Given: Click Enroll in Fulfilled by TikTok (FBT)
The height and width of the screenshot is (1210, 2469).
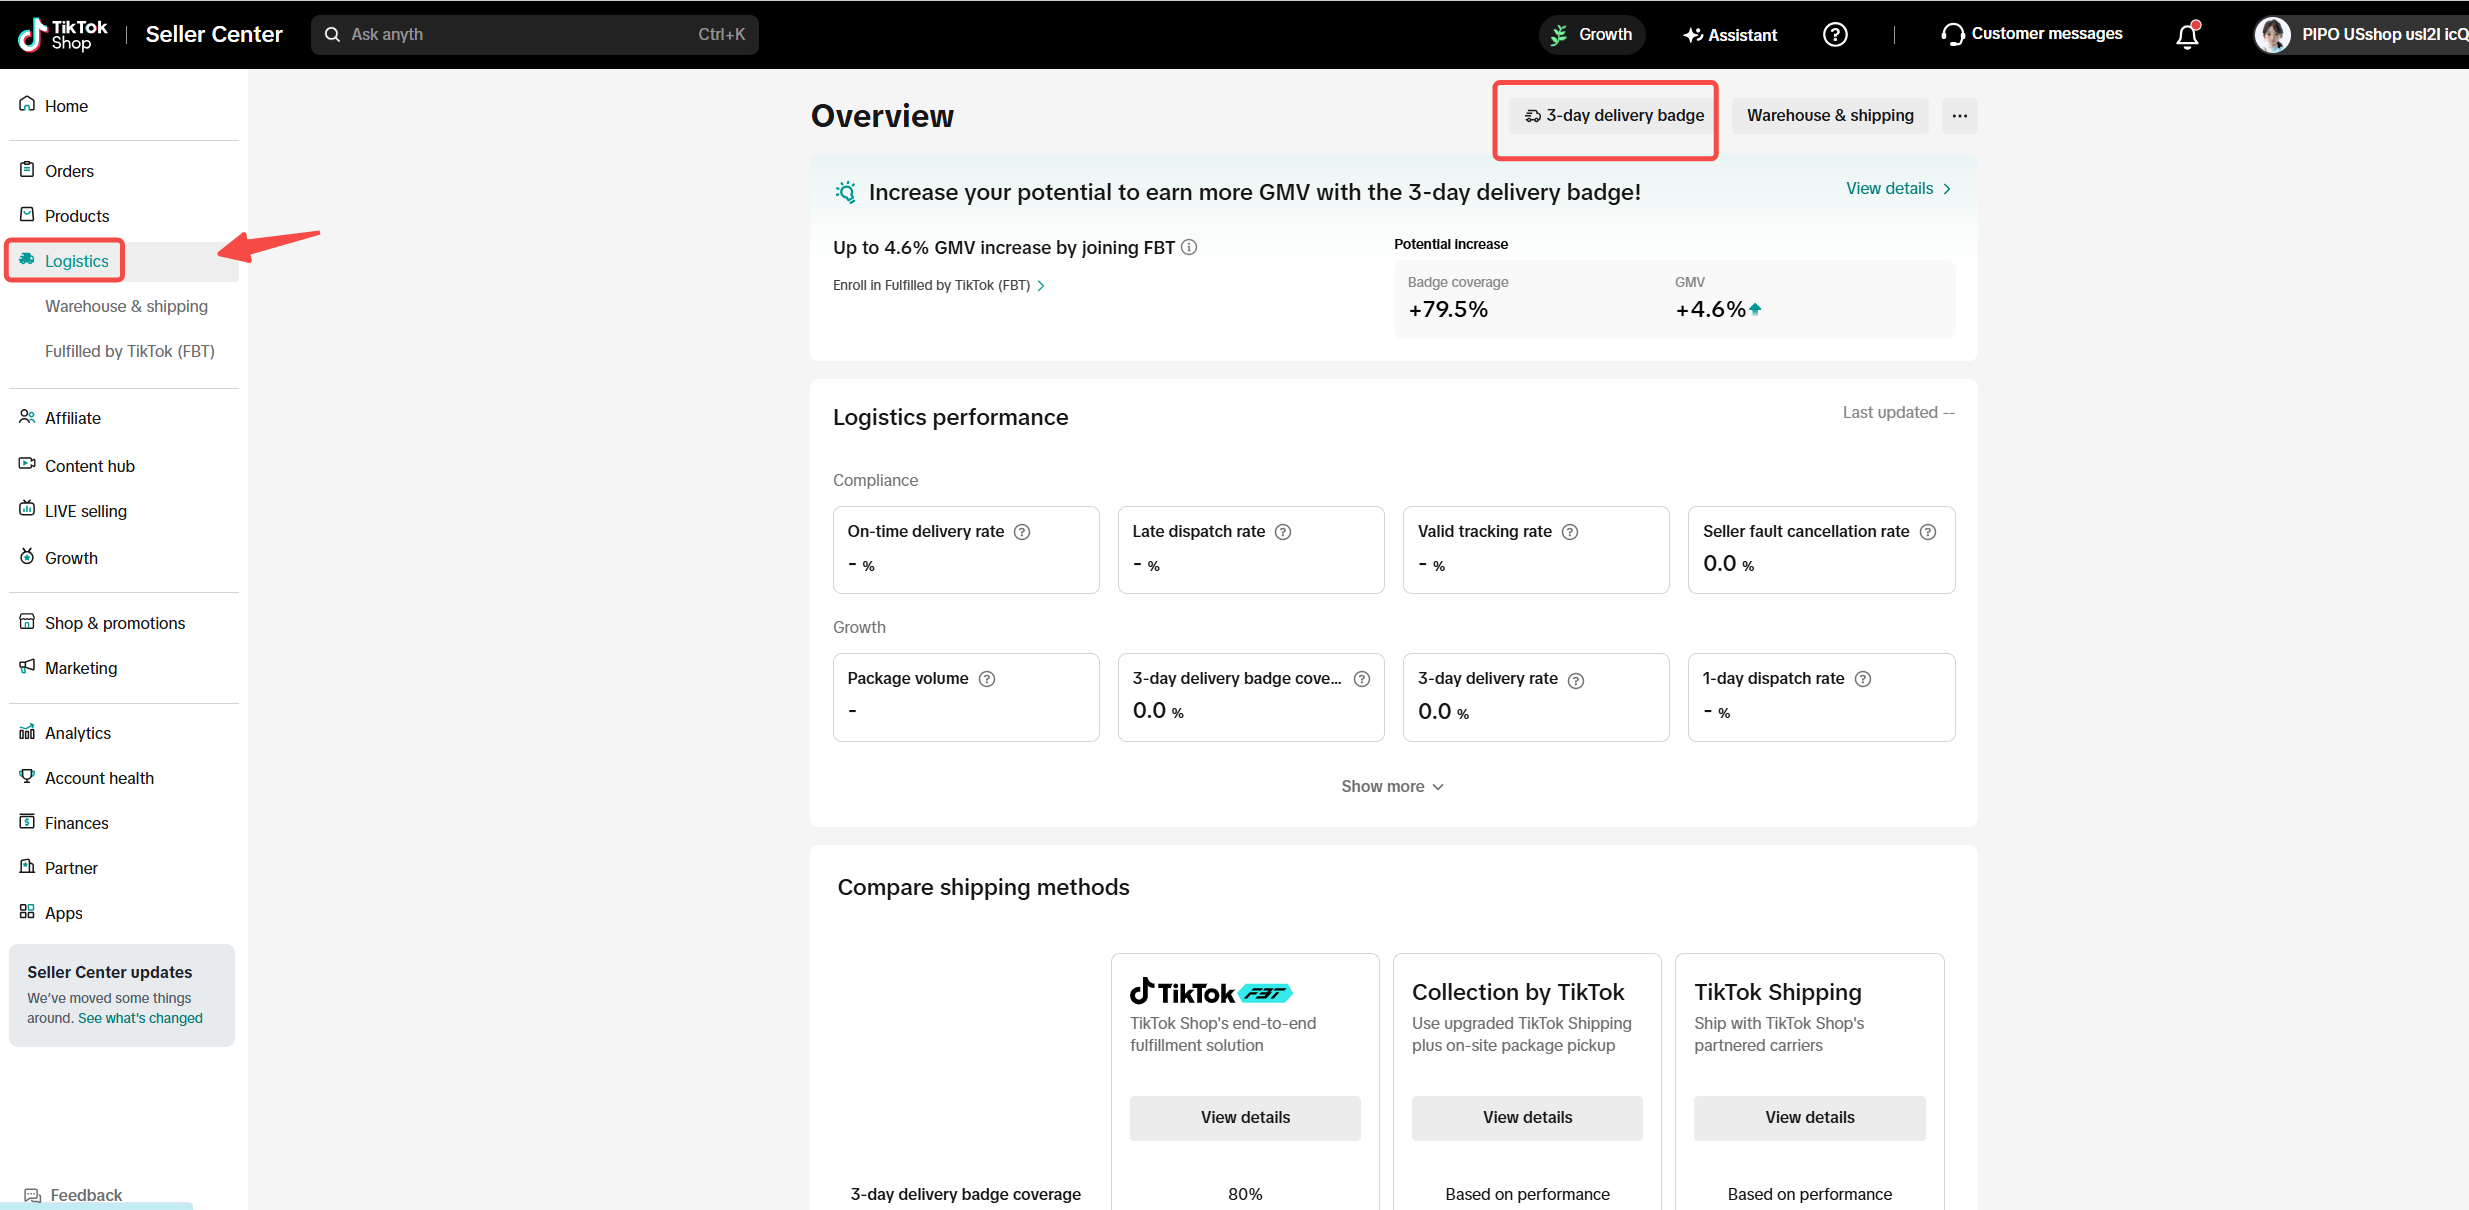Looking at the screenshot, I should 939,286.
